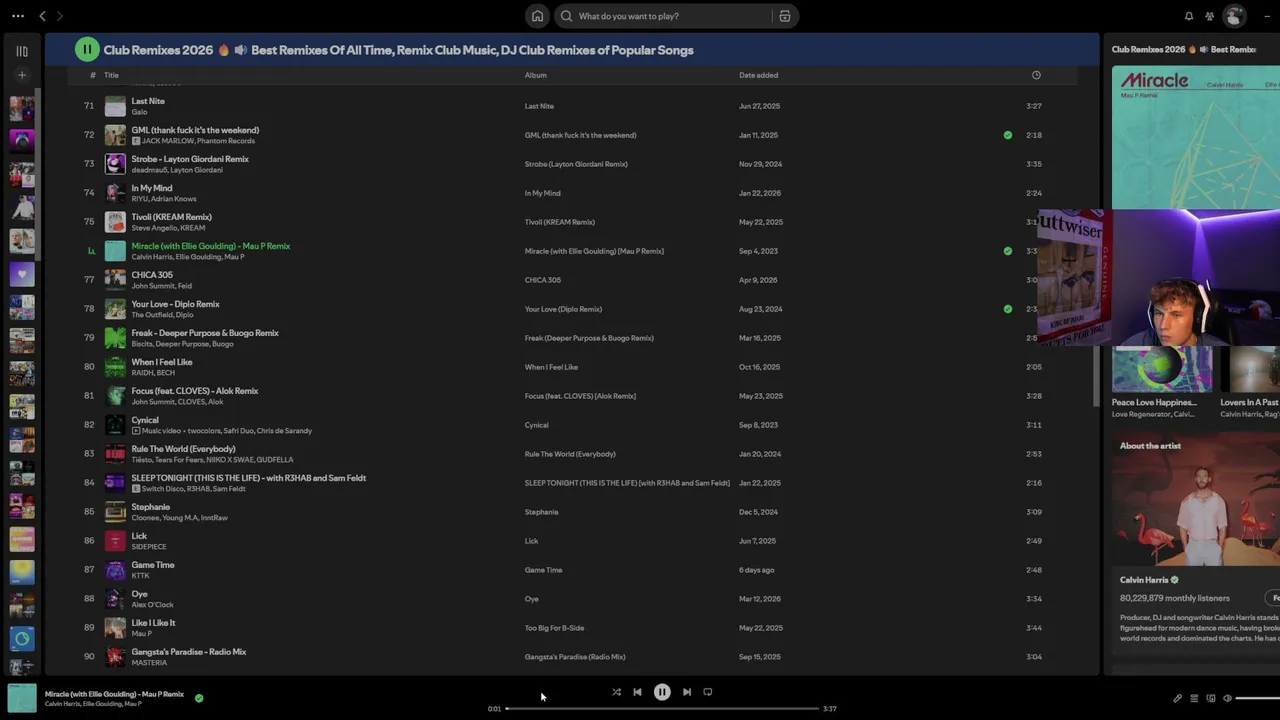Screen dimensions: 1280x720
Task: Open the now-playing album art thumbnail
Action: 22,698
